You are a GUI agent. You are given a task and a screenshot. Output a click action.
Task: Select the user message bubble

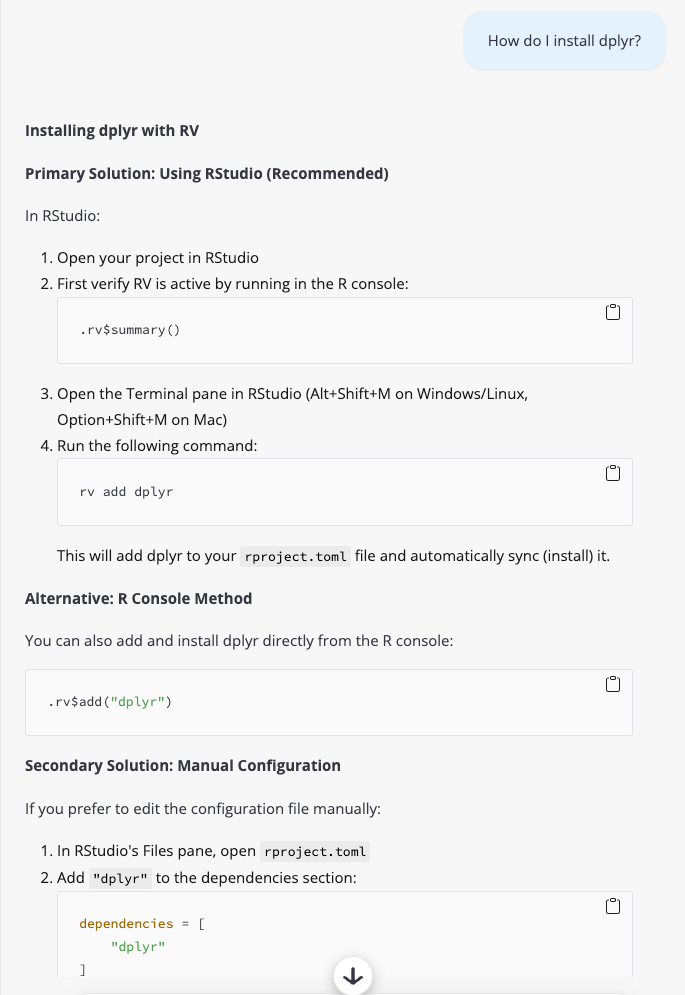pyautogui.click(x=564, y=40)
